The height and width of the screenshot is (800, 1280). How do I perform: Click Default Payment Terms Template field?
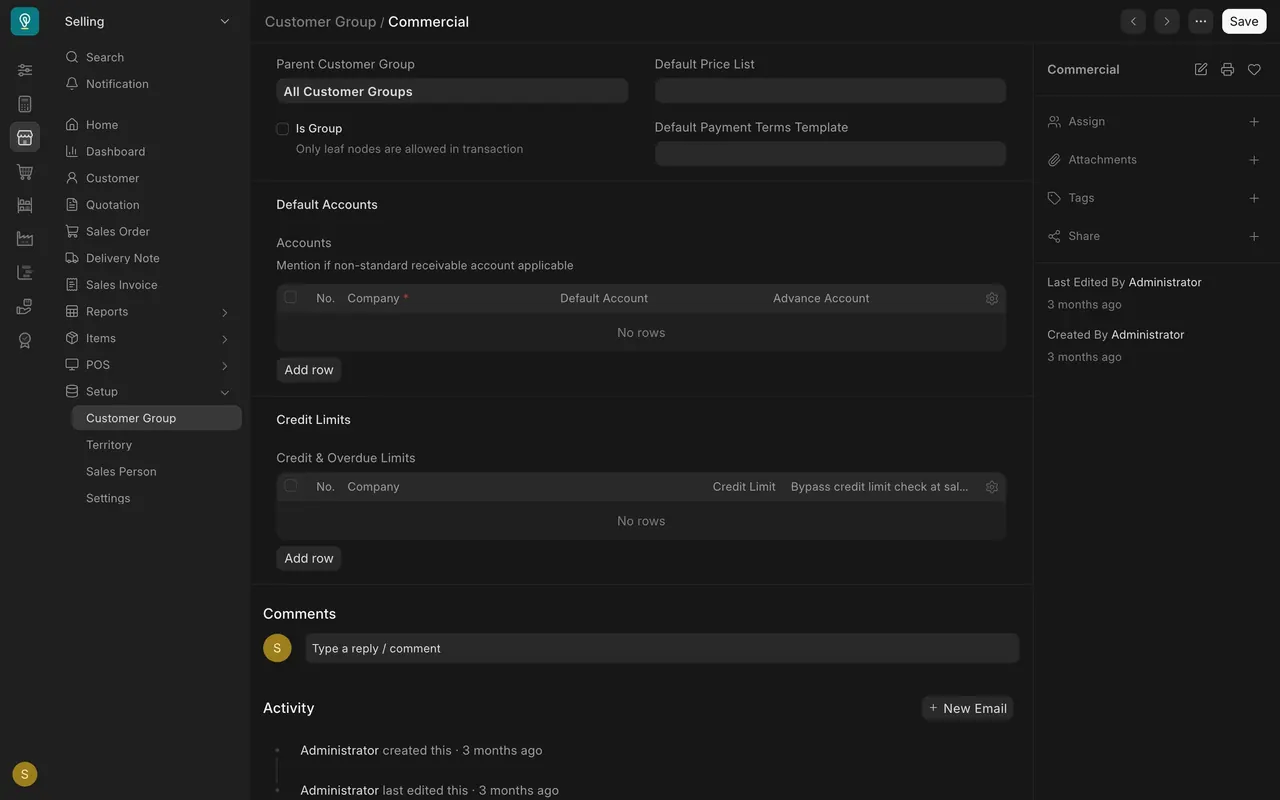pyautogui.click(x=830, y=153)
